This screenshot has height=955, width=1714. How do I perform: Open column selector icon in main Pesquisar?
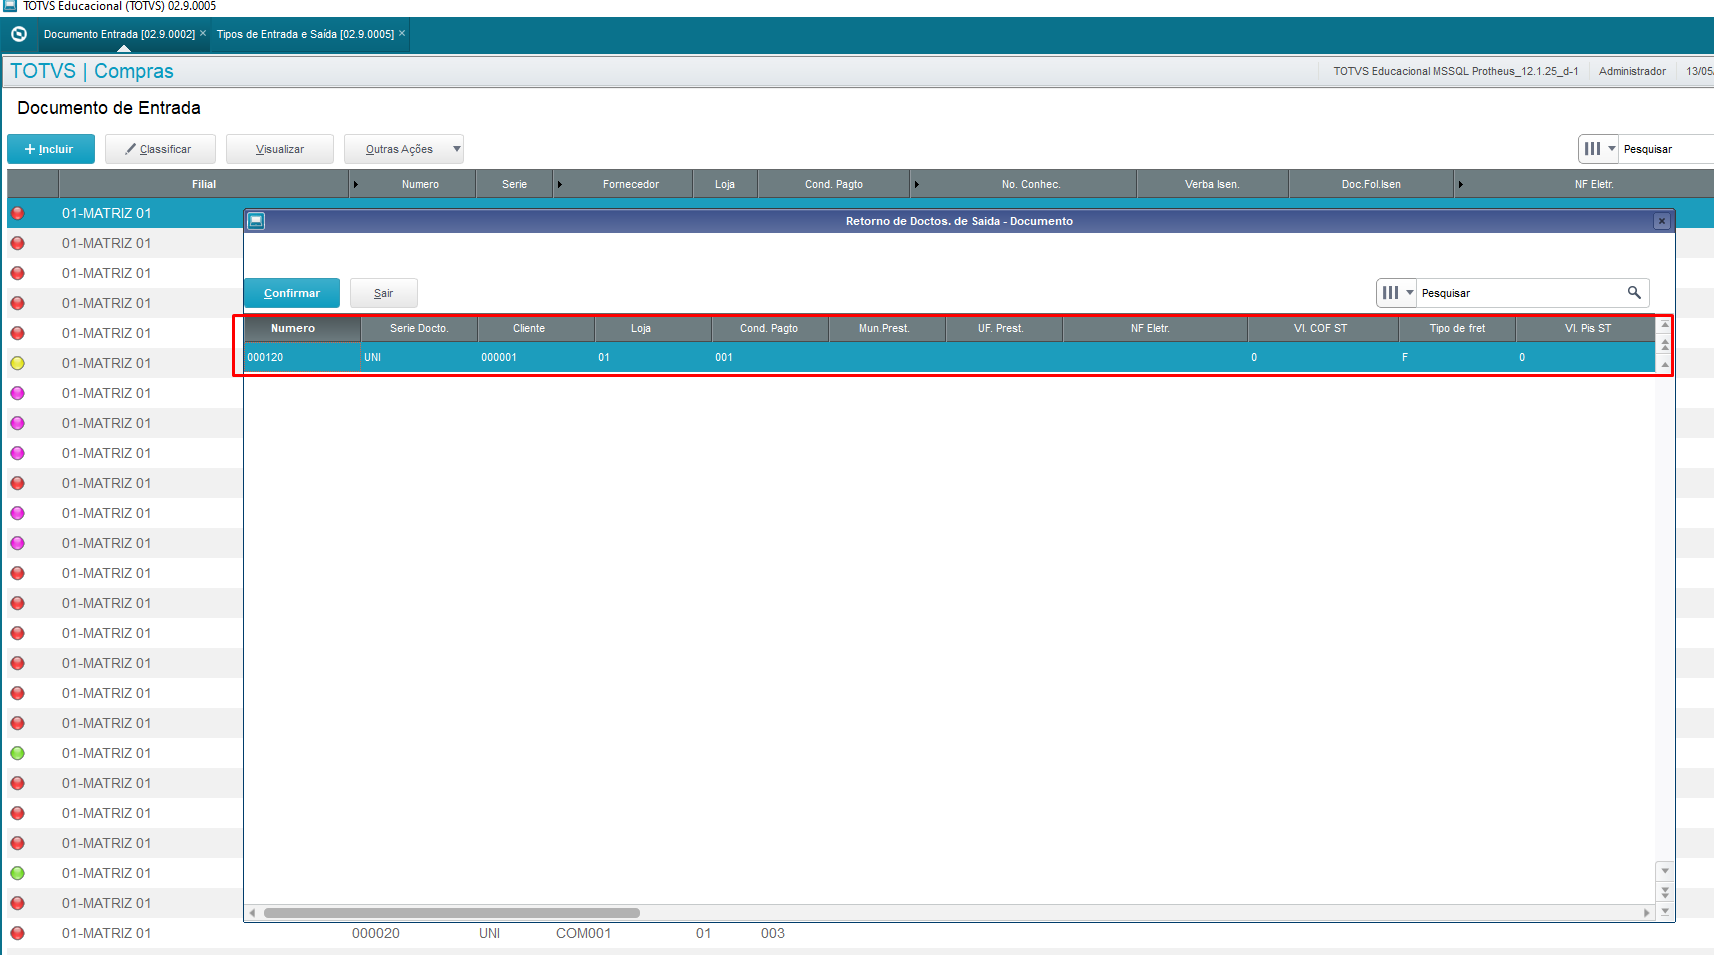pyautogui.click(x=1598, y=149)
